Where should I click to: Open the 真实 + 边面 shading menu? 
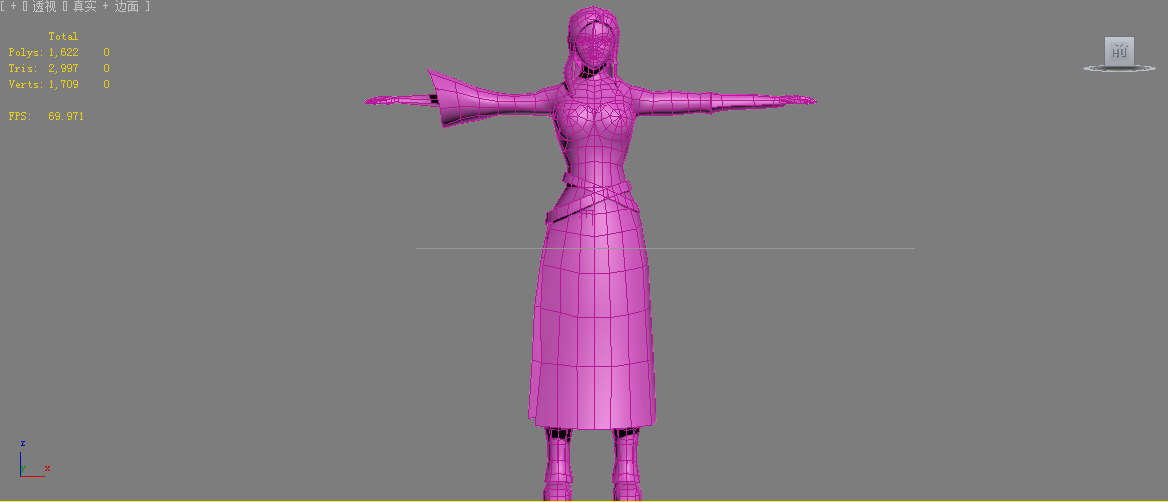click(105, 6)
